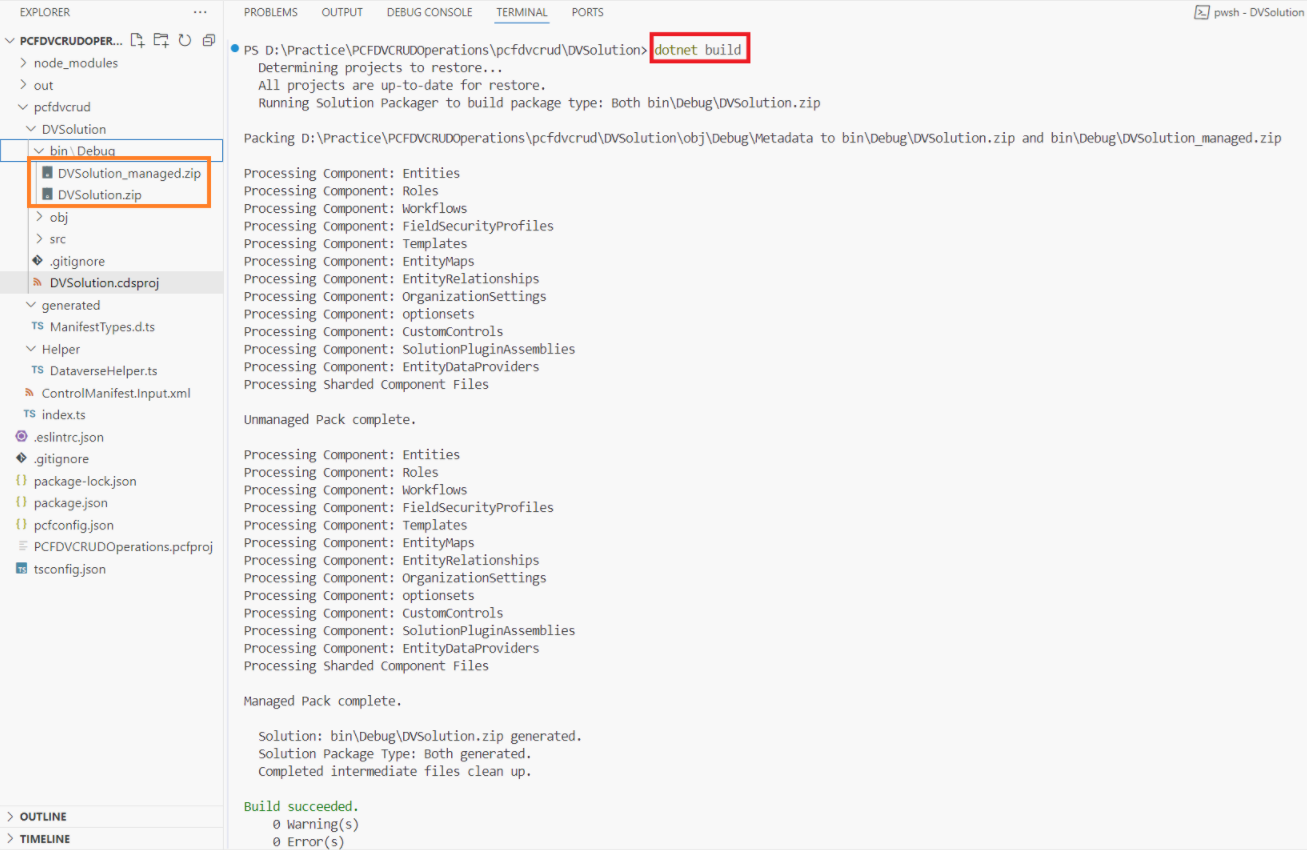Open the DEBUG CONSOLE tab

point(429,13)
